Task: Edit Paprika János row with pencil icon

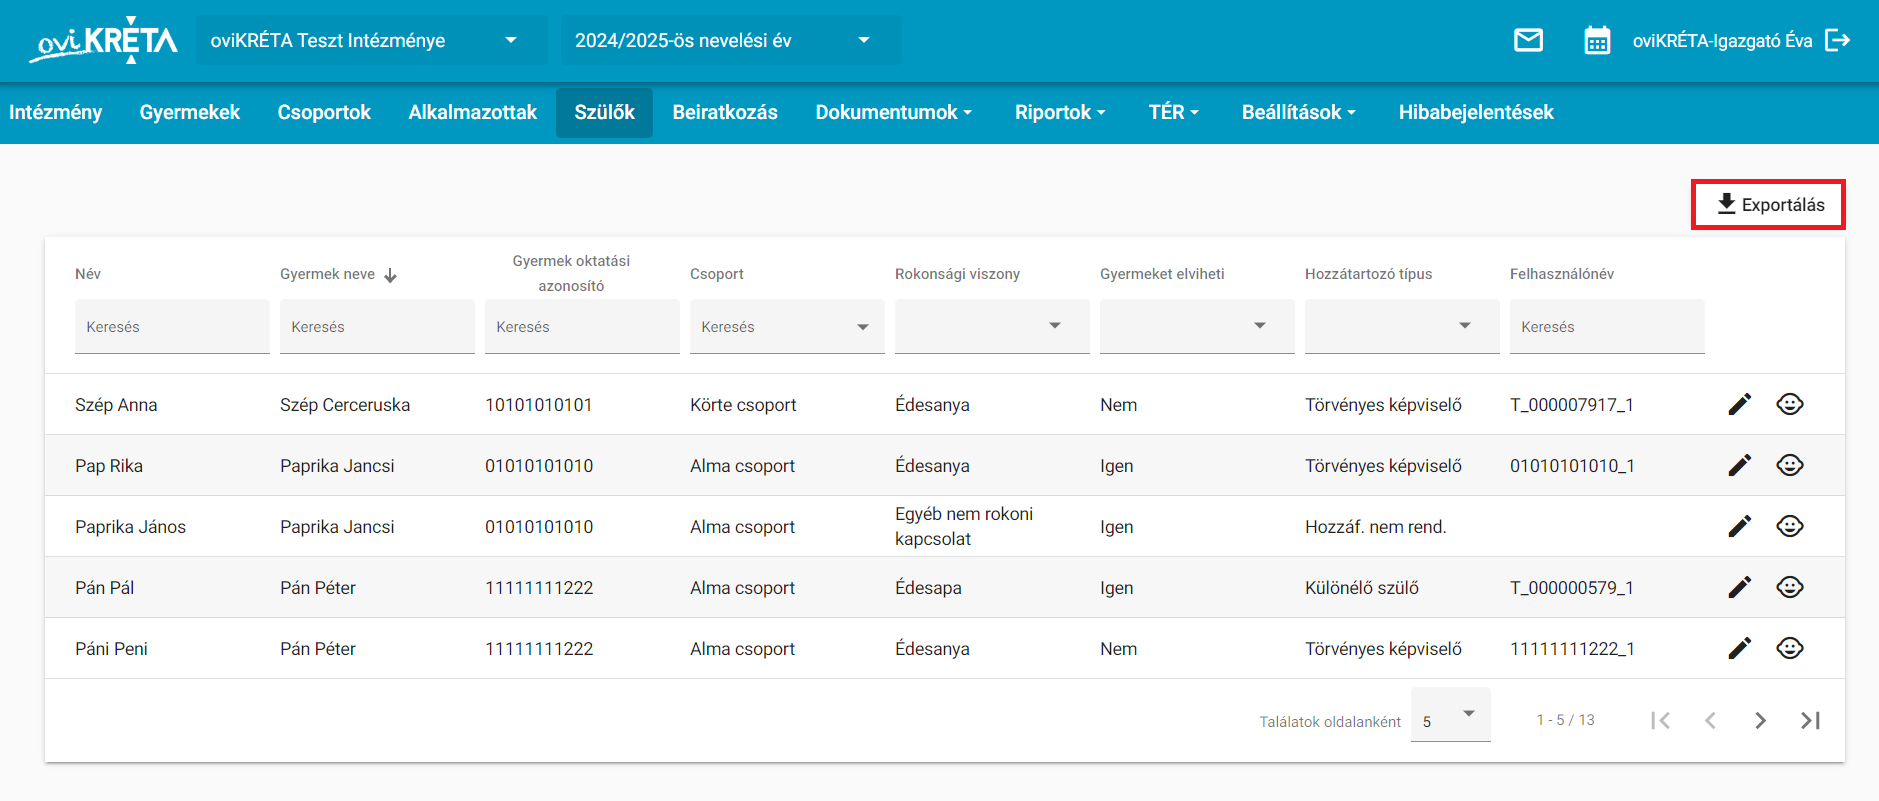Action: click(x=1740, y=526)
